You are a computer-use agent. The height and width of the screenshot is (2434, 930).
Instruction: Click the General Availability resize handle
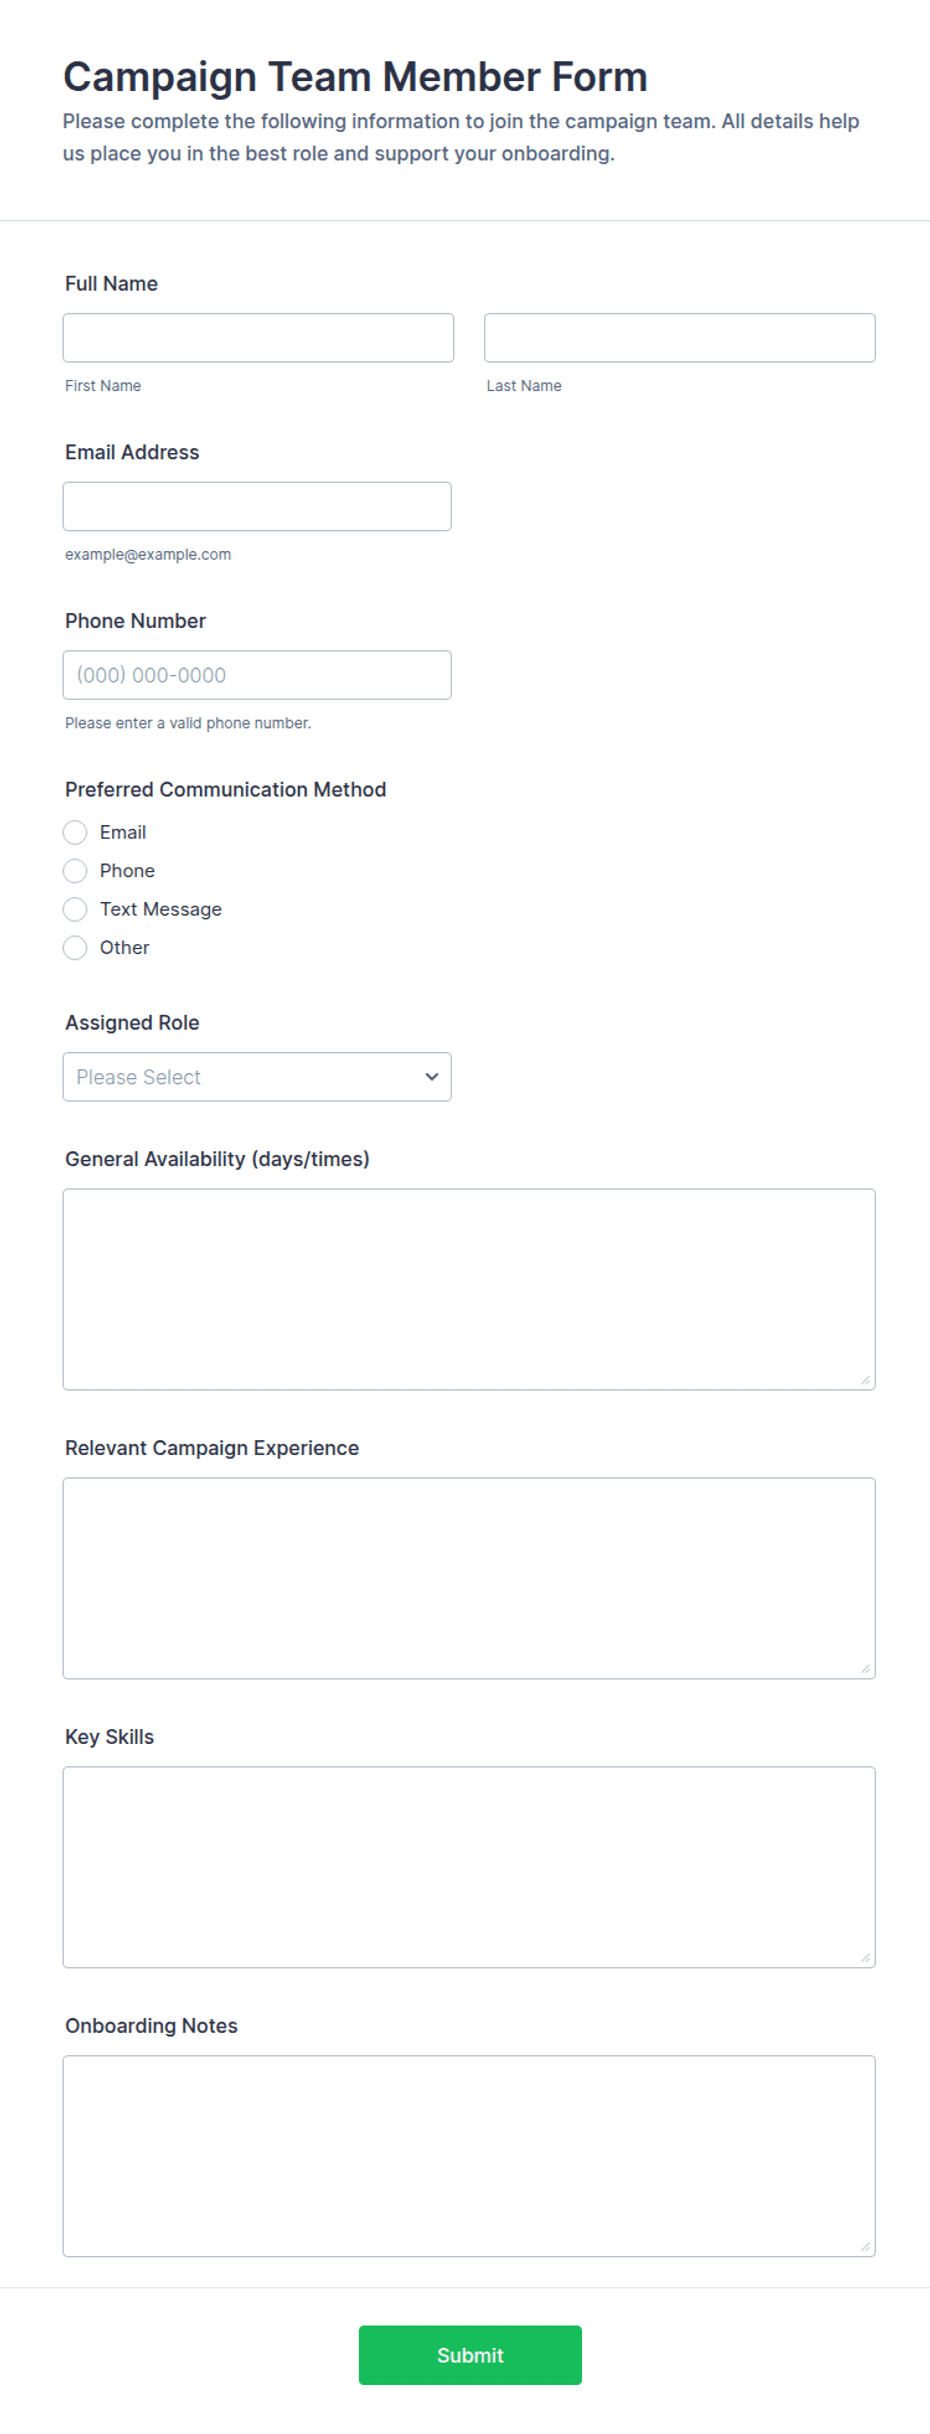866,1380
